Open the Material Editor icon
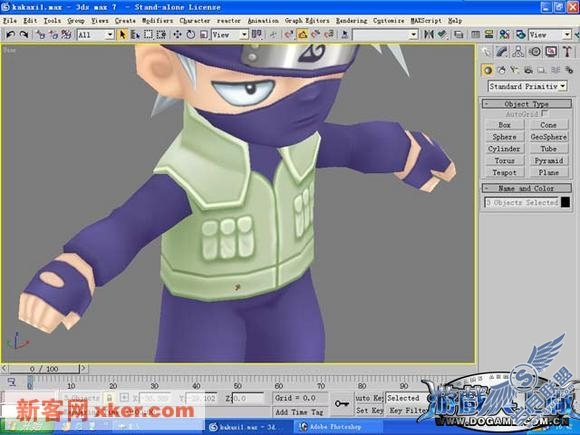Screen dimensions: 580x435 click(505, 35)
